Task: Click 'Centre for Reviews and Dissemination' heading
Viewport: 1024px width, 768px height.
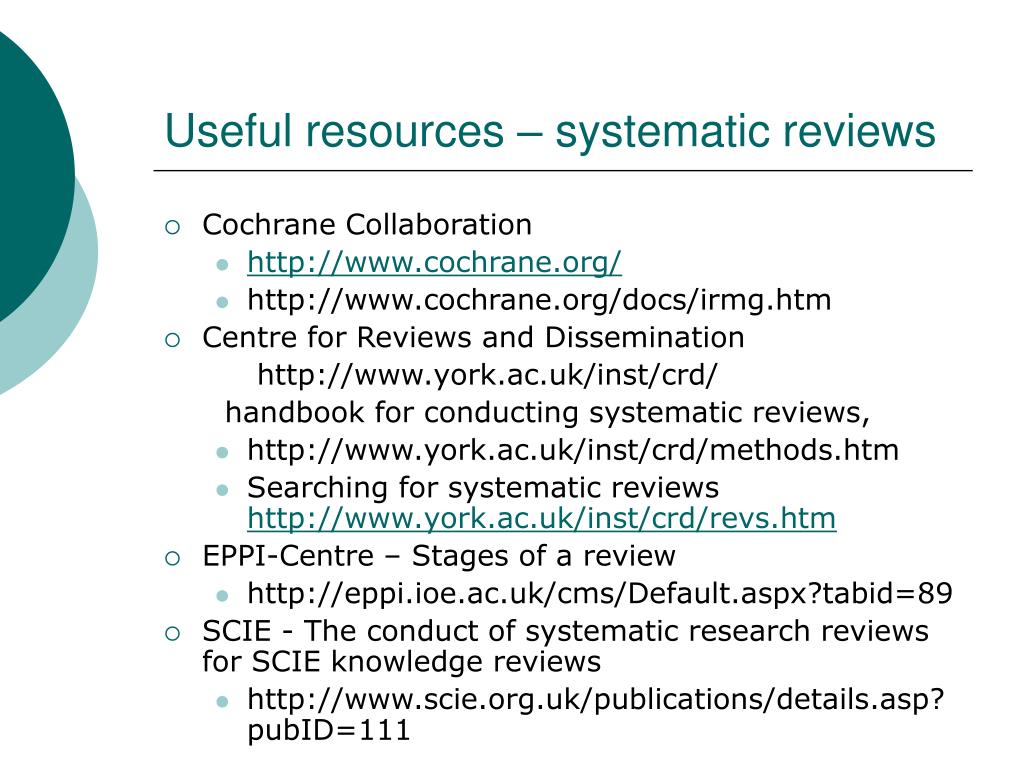Action: (473, 338)
